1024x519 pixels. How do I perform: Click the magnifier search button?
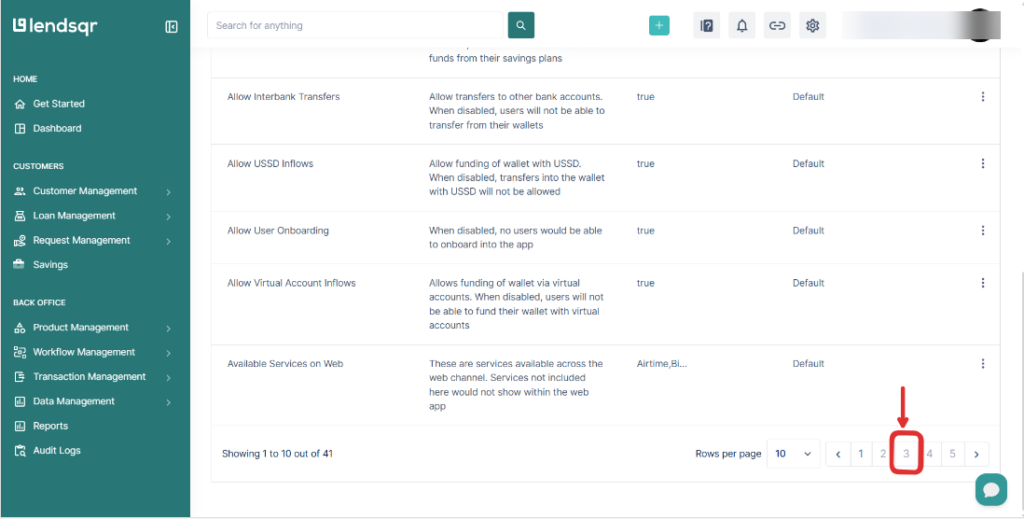[521, 25]
